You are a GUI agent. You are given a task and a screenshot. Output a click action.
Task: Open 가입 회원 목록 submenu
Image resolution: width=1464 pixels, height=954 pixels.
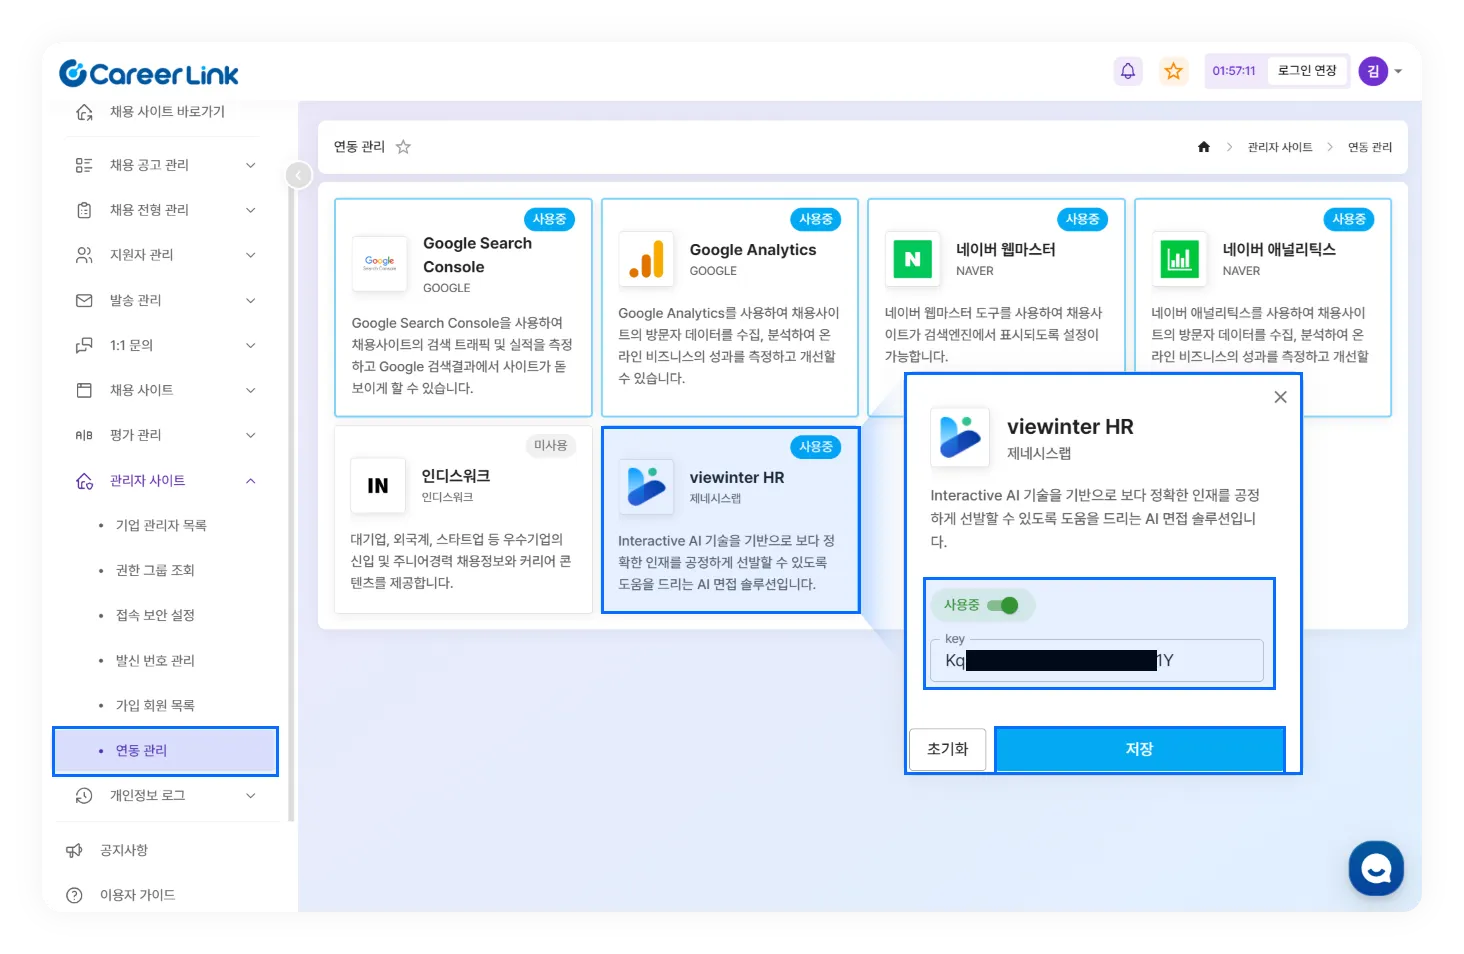click(155, 706)
